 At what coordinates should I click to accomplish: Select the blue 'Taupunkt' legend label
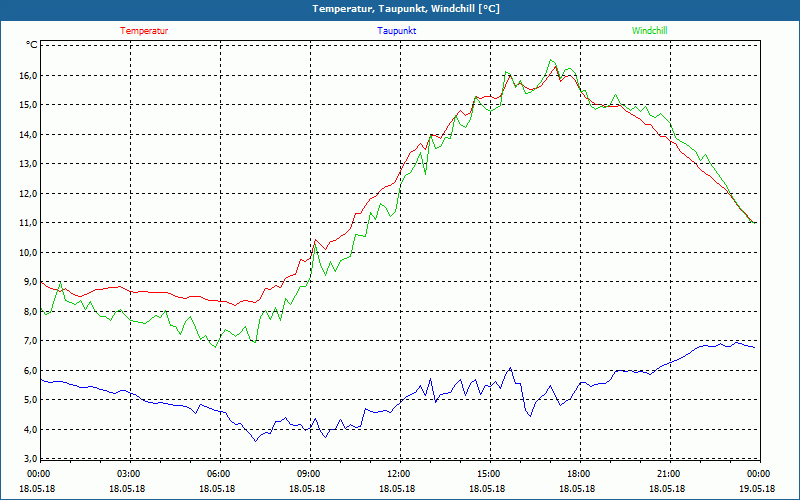[x=397, y=31]
